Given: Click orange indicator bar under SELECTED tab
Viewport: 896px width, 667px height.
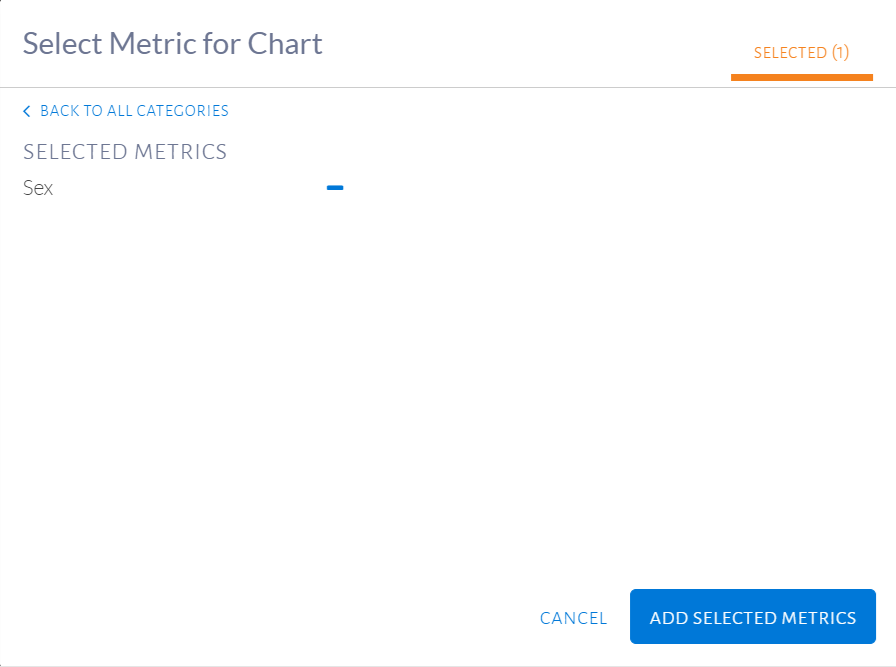Looking at the screenshot, I should coord(801,77).
